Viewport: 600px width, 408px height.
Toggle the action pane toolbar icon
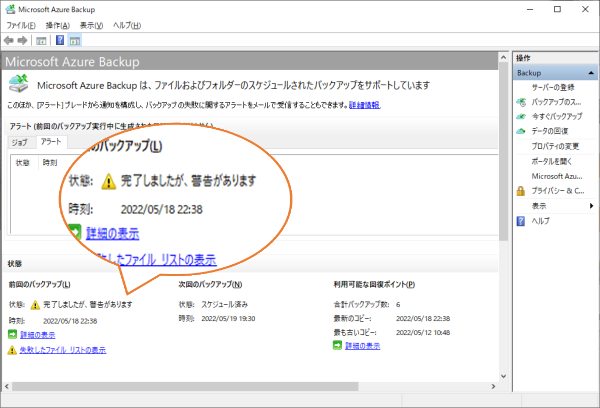[x=75, y=41]
